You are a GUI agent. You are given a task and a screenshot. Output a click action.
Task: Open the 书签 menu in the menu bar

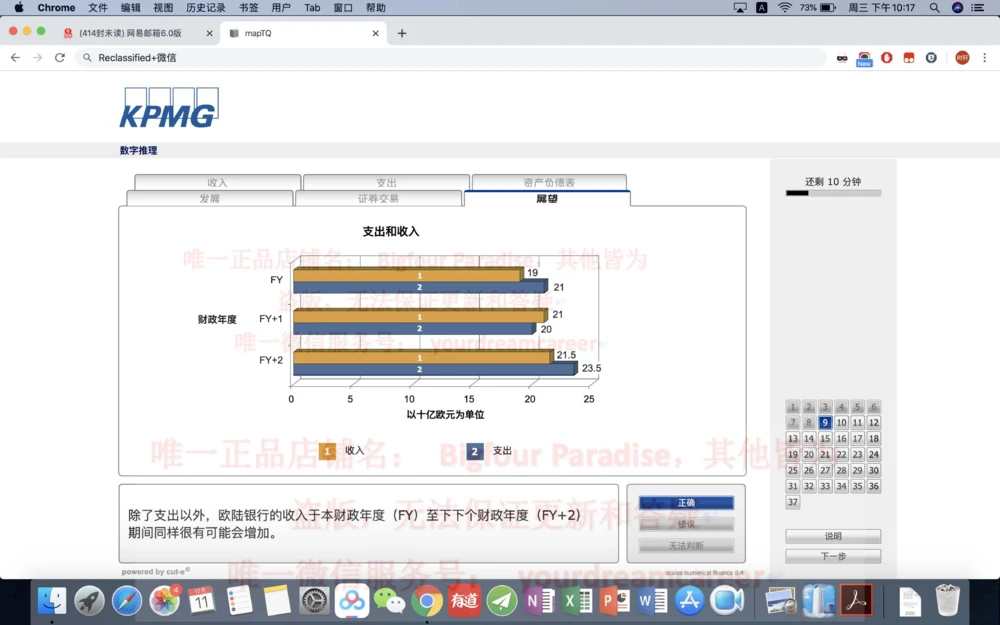point(247,7)
